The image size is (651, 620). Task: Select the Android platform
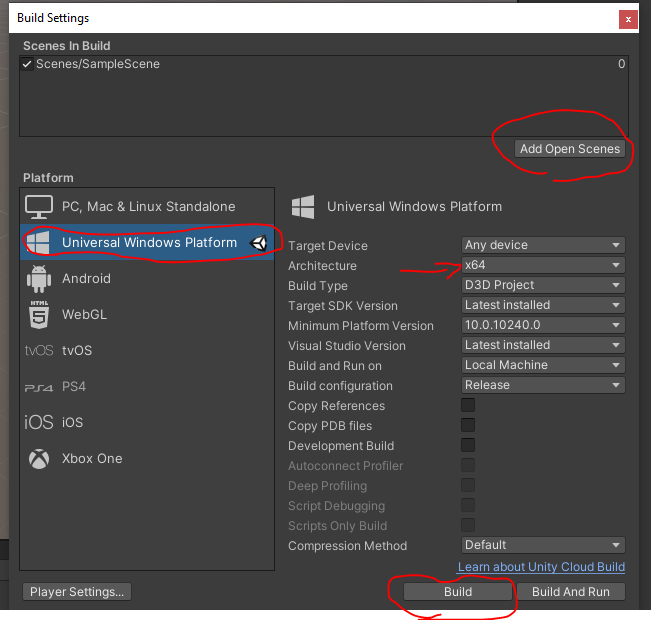click(x=147, y=279)
